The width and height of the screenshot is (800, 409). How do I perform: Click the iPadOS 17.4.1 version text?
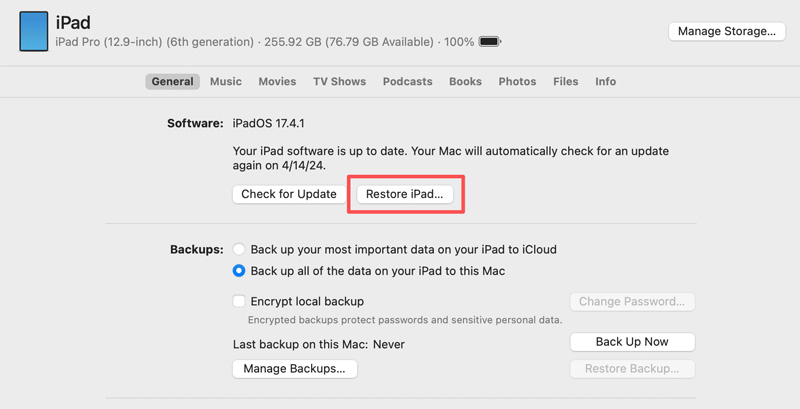coord(268,123)
